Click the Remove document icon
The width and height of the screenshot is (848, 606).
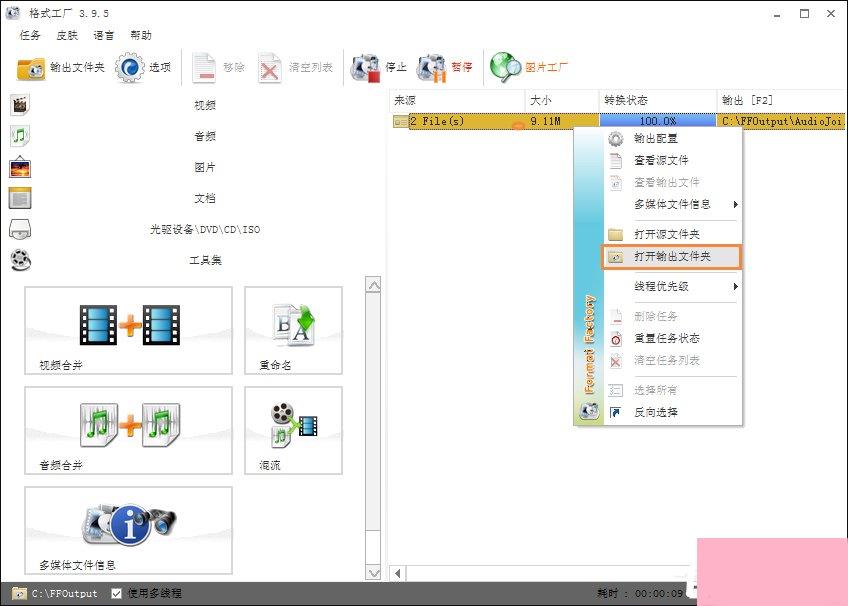204,68
